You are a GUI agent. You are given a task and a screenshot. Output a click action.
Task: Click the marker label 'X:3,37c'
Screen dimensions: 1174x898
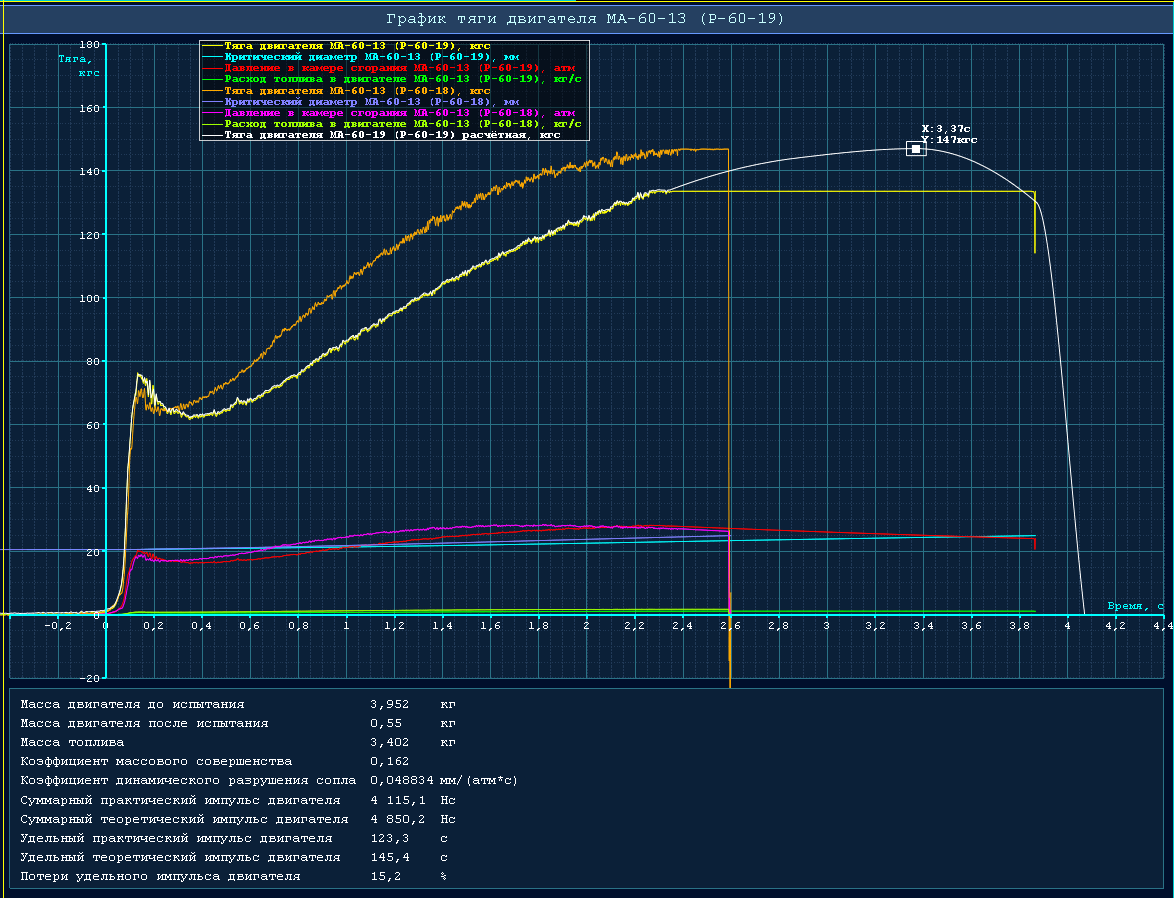click(946, 130)
